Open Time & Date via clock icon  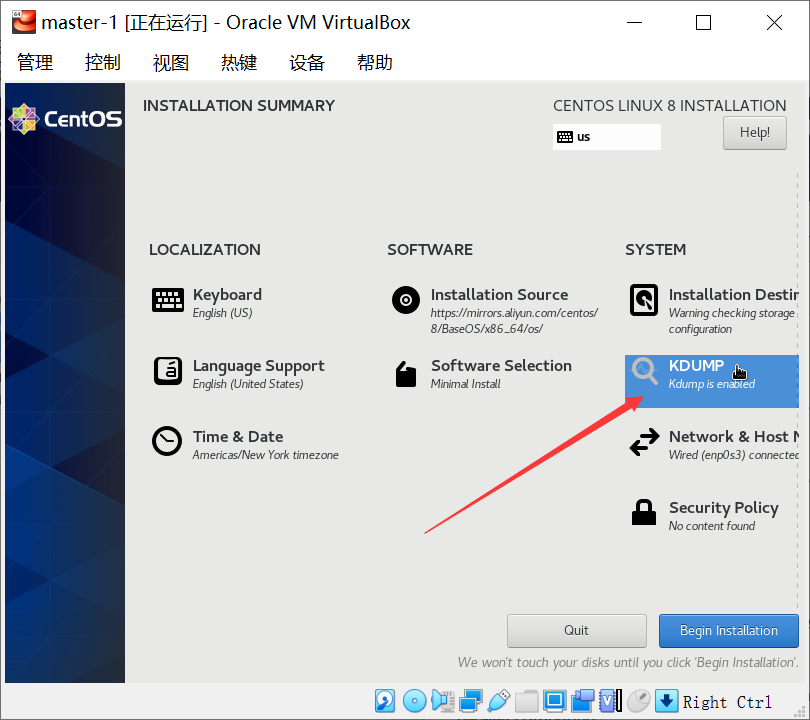pos(167,441)
